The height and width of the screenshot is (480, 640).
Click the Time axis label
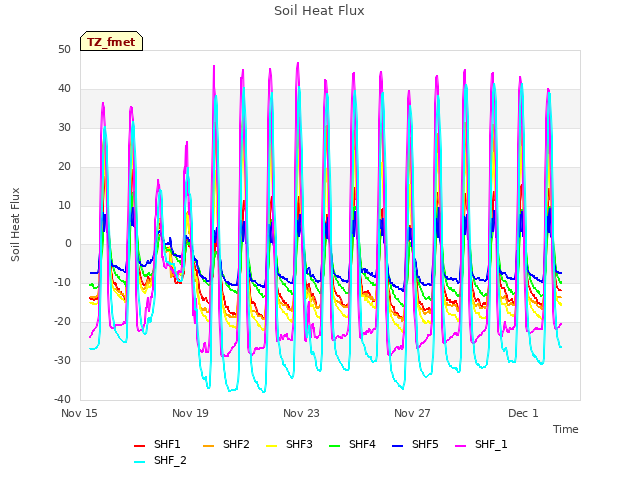565,429
